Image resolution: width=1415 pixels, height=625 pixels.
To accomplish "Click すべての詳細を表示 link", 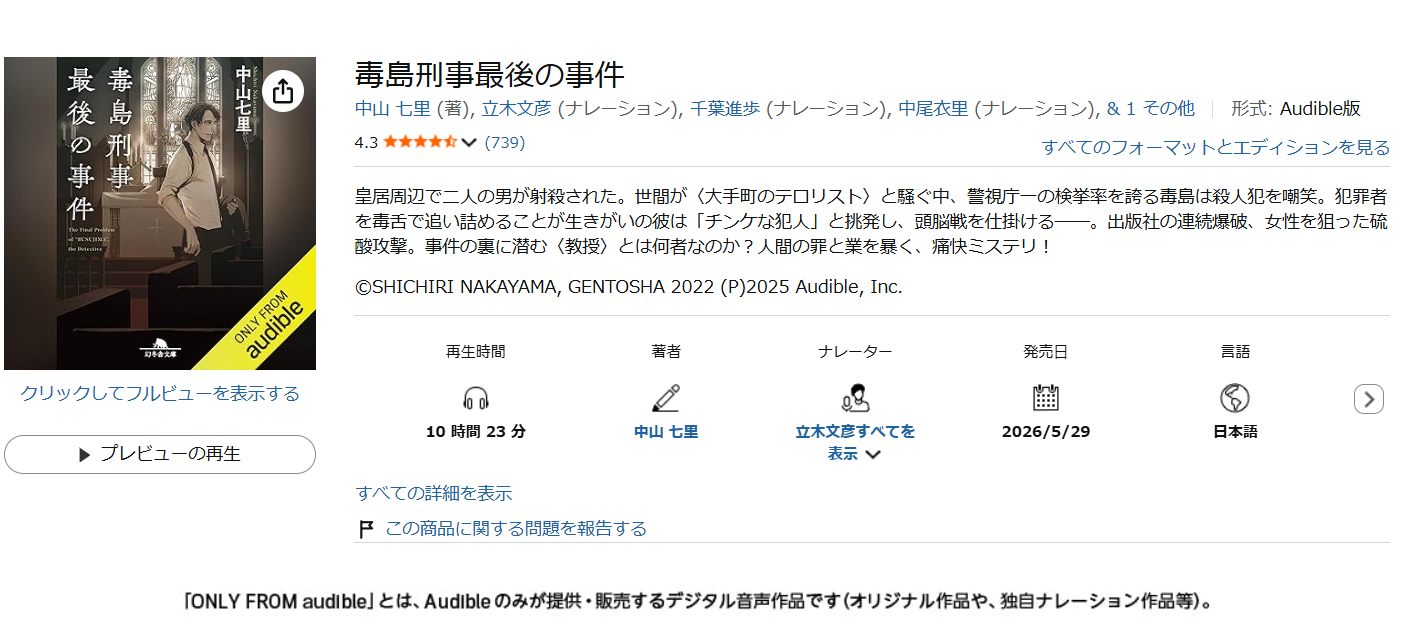I will tap(434, 493).
